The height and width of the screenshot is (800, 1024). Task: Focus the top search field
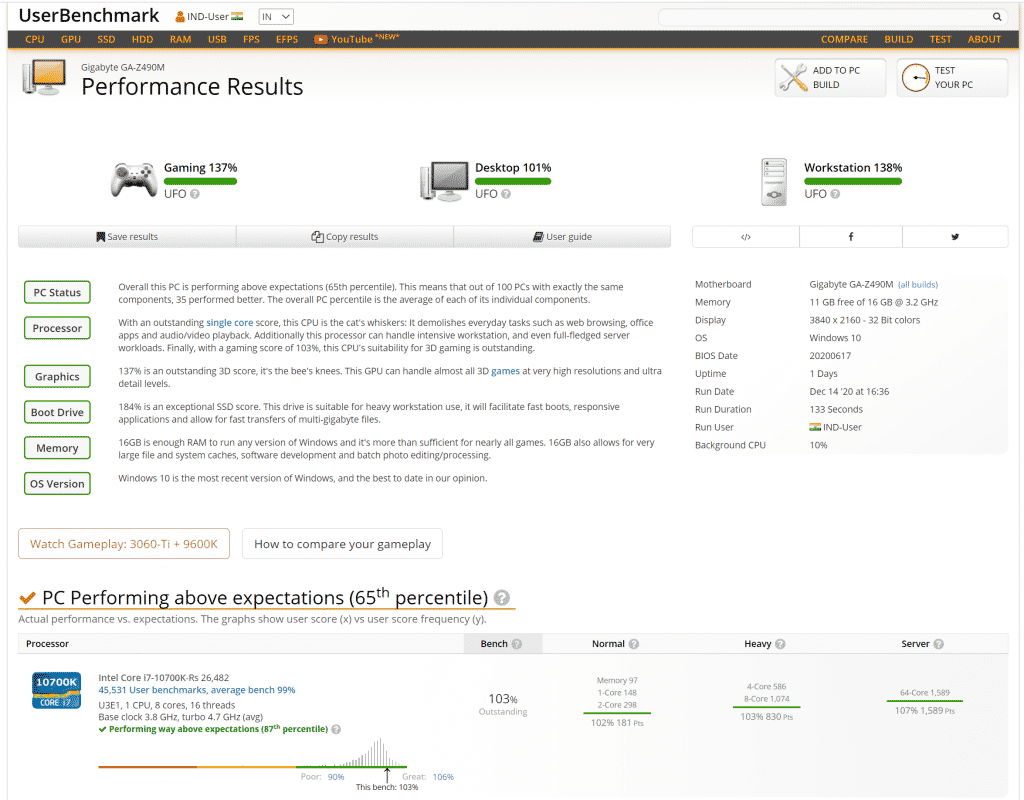824,17
